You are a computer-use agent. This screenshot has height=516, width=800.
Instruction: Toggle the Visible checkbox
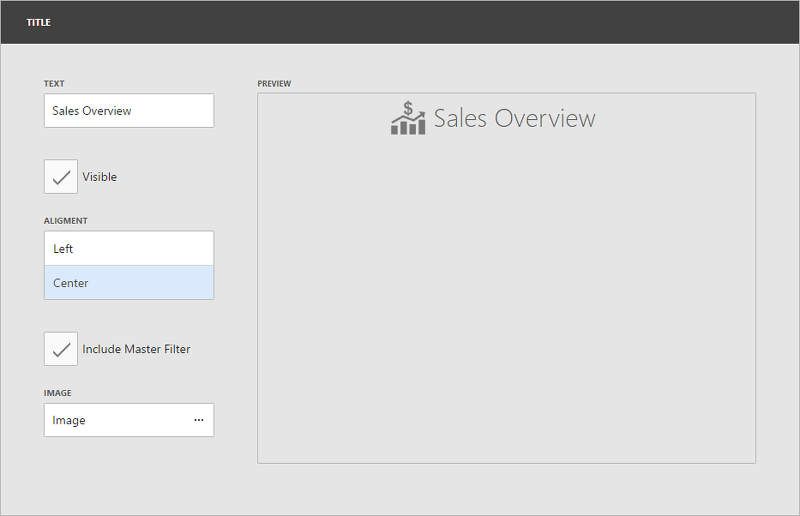coord(61,177)
